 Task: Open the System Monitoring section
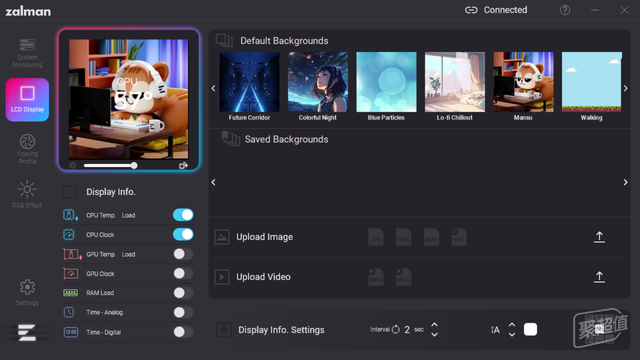pos(27,53)
